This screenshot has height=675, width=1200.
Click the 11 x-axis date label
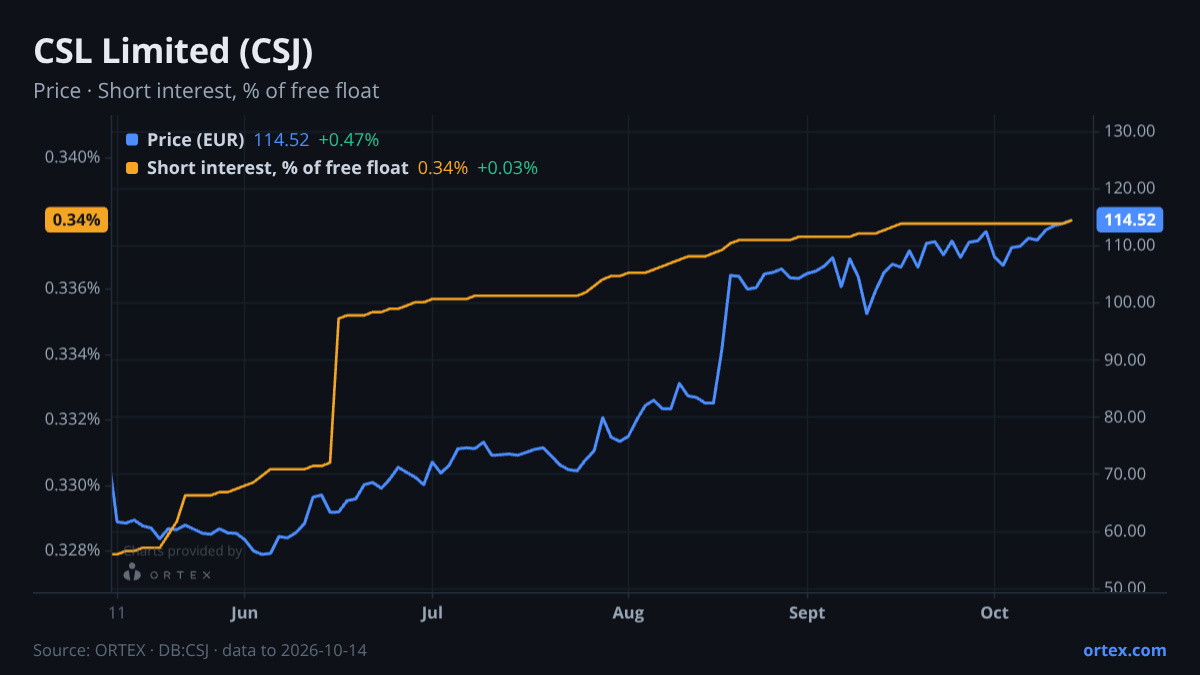(x=117, y=613)
